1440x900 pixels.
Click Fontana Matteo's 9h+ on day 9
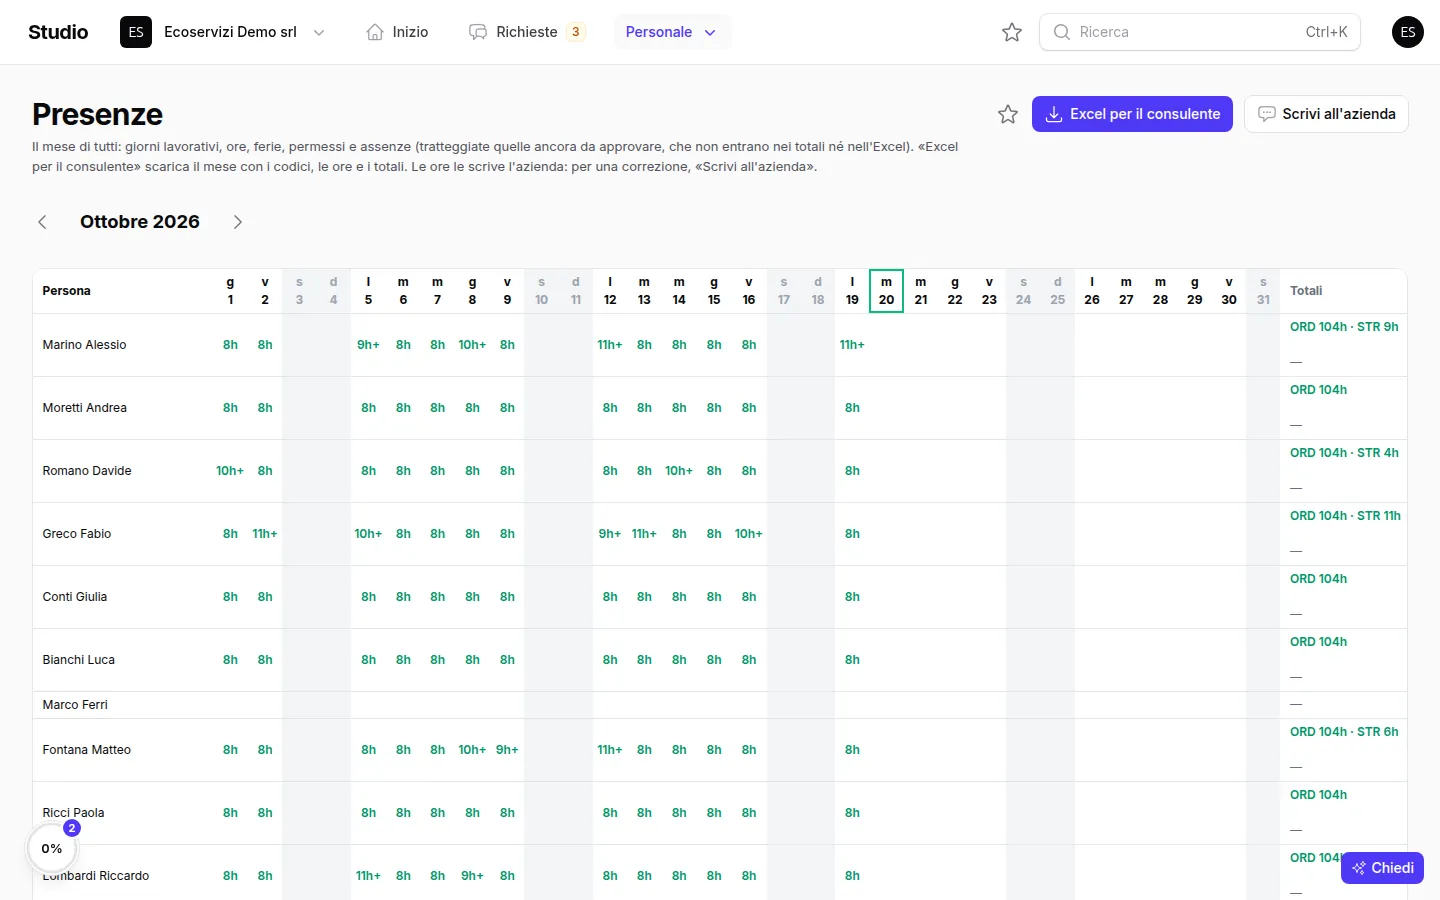[x=507, y=750]
